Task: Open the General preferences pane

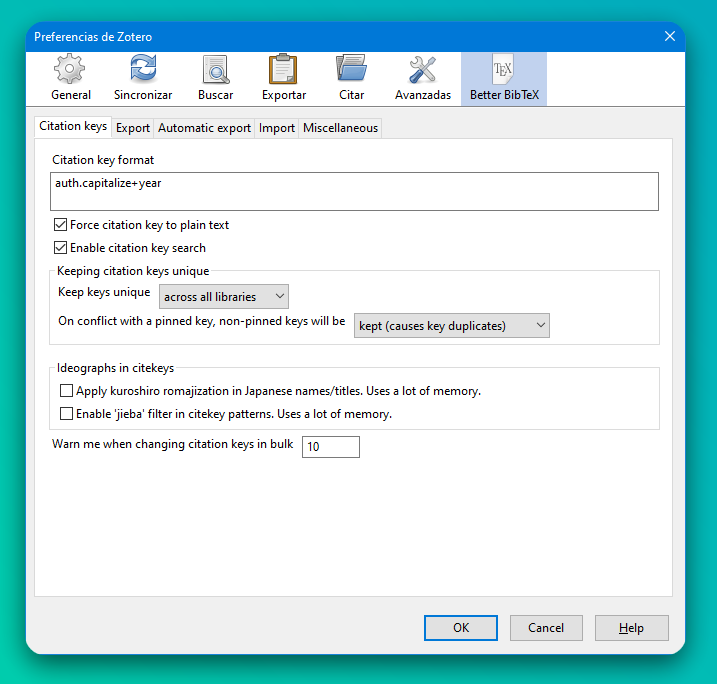Action: point(70,78)
